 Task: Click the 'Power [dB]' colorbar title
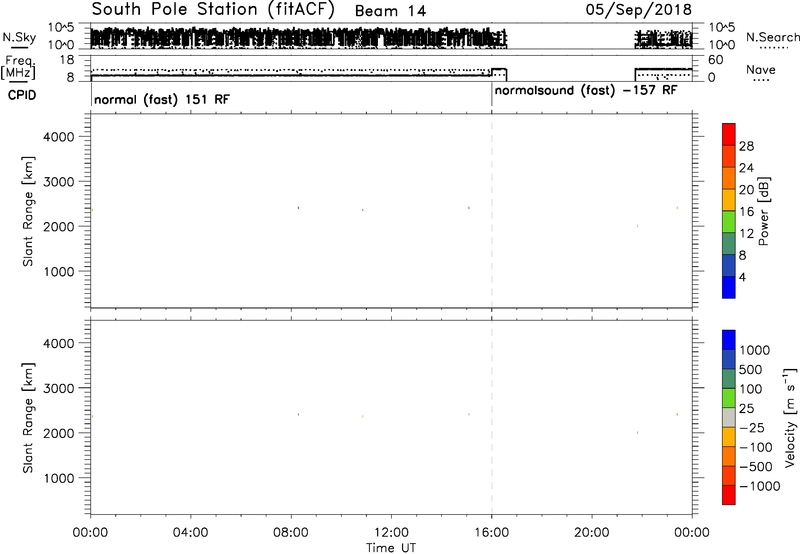click(764, 211)
